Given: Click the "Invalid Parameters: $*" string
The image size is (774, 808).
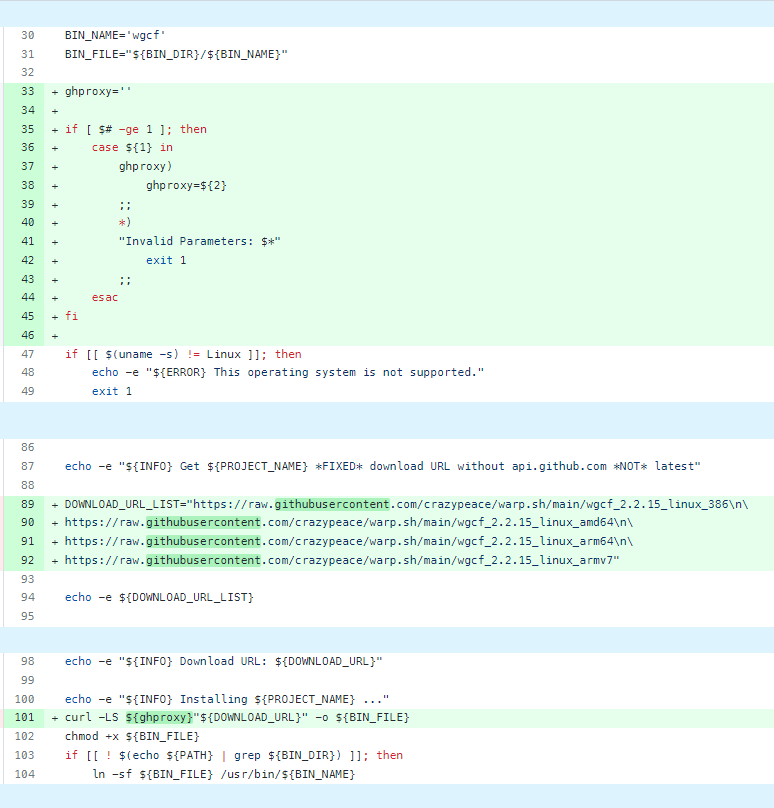Looking at the screenshot, I should (200, 241).
